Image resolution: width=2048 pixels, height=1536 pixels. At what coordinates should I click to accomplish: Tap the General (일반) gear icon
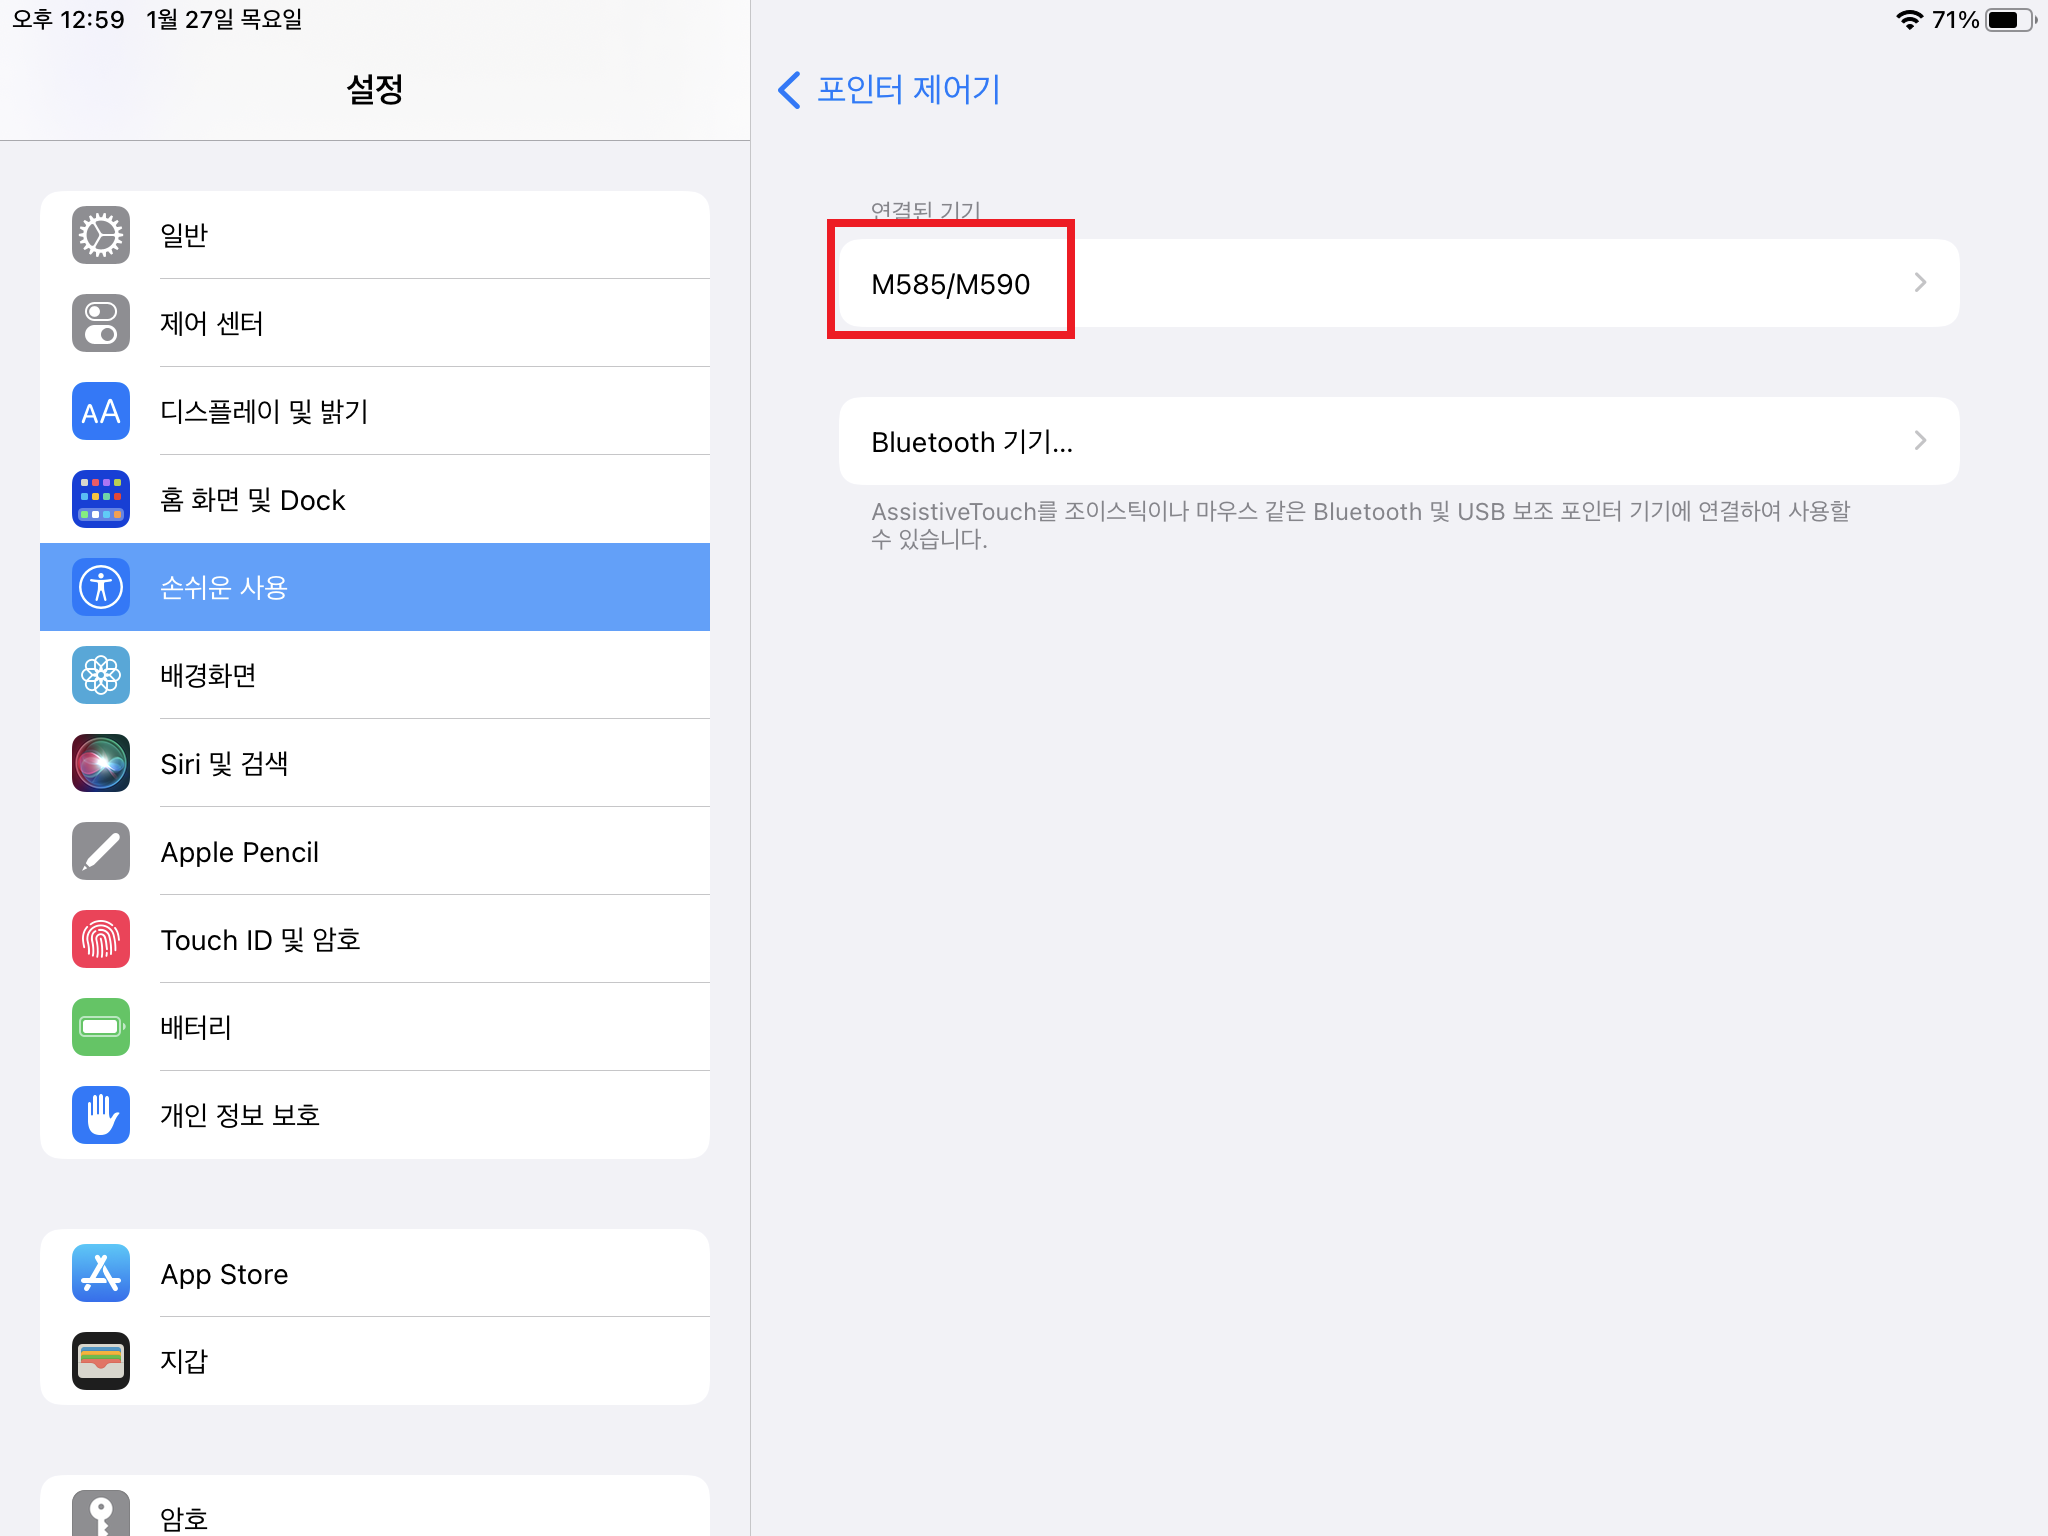coord(101,235)
